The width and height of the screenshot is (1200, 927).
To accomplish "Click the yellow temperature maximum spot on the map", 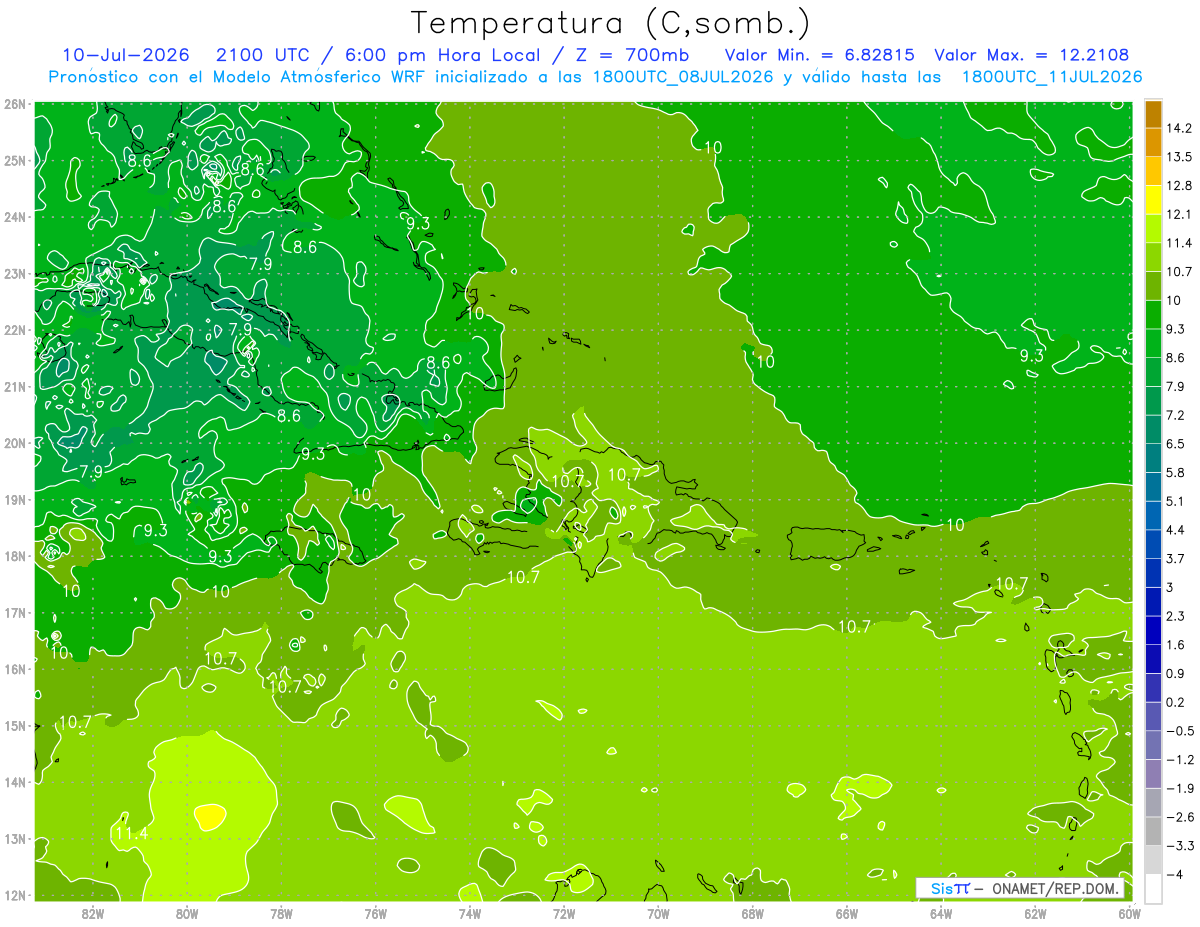I will coord(209,816).
